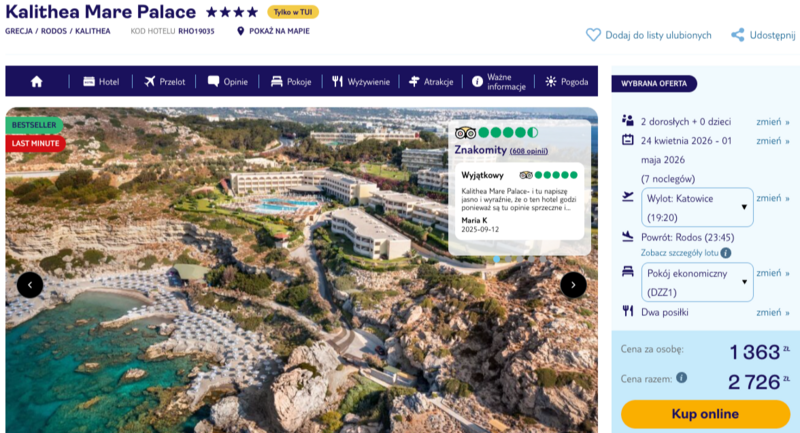Expand zmień next to 2 dorosłych
This screenshot has width=800, height=433.
[x=770, y=120]
